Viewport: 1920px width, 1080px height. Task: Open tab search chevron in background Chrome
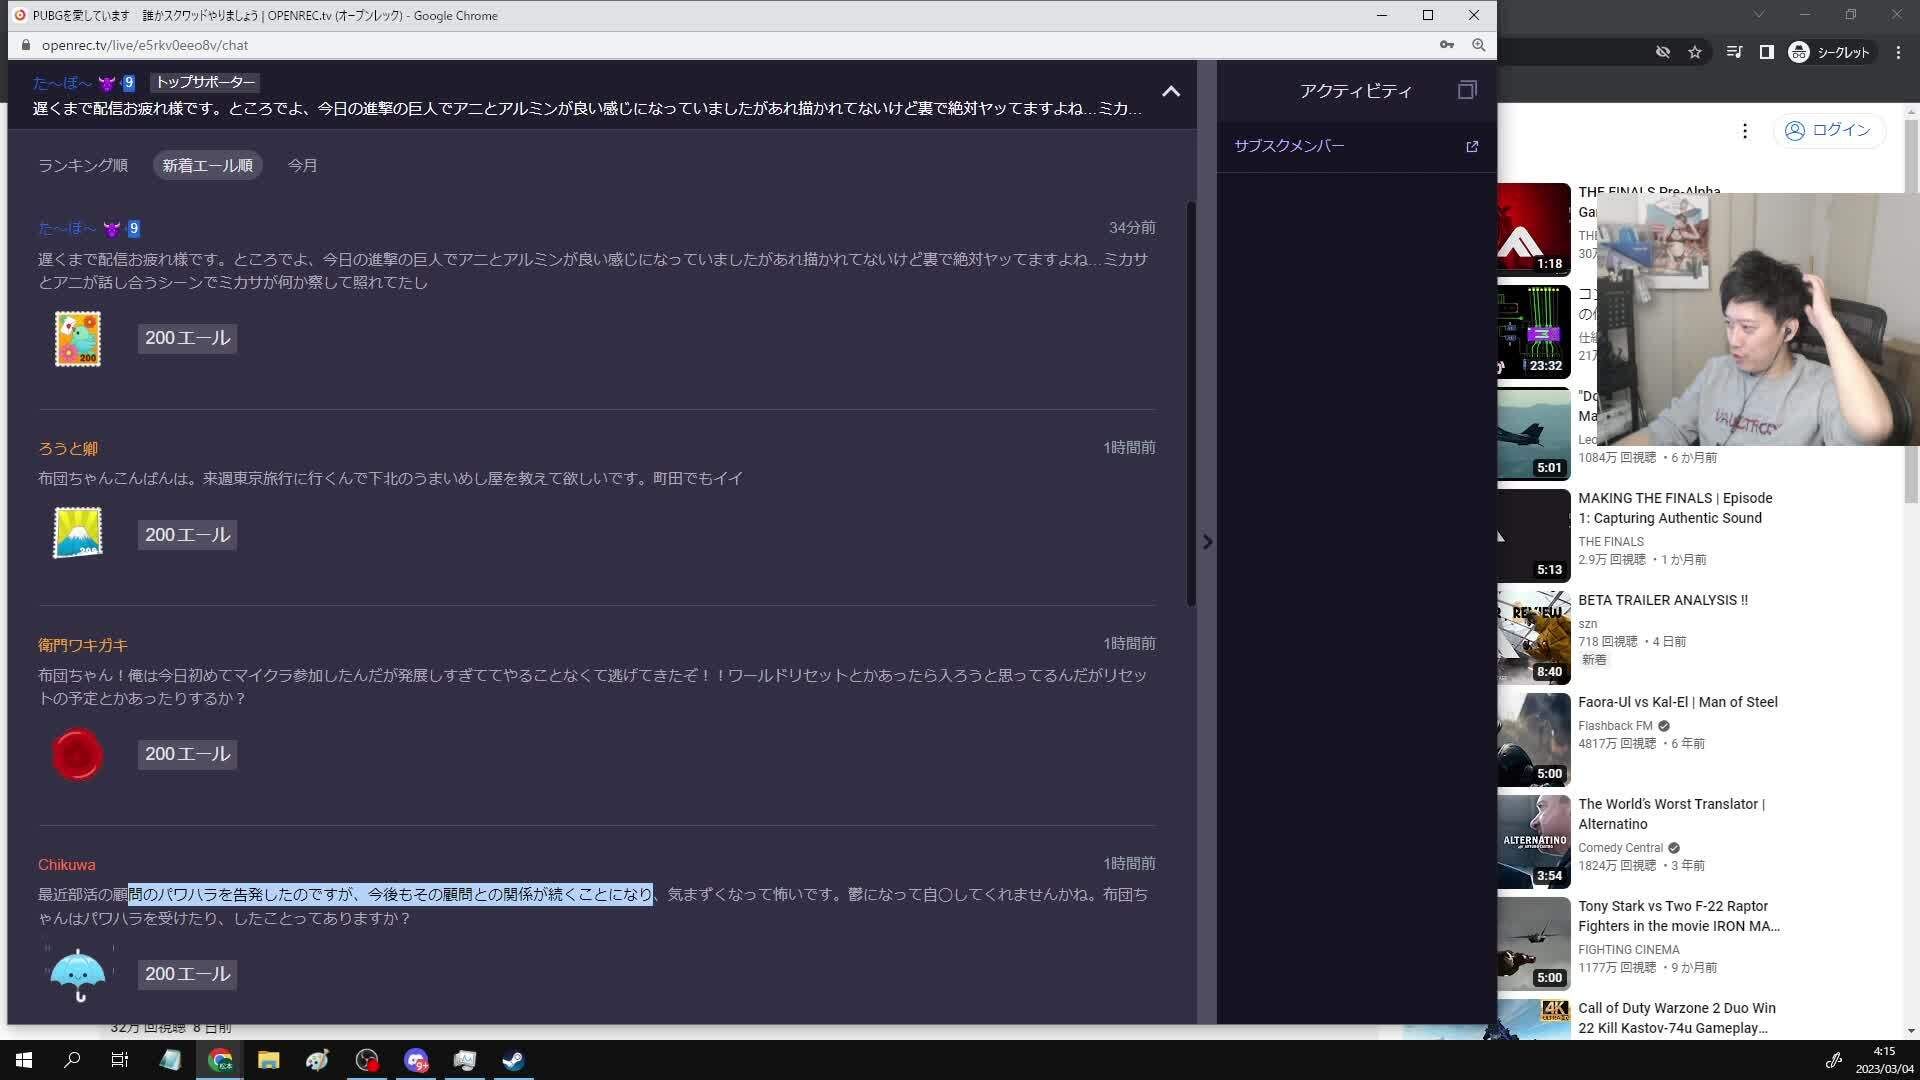tap(1759, 14)
